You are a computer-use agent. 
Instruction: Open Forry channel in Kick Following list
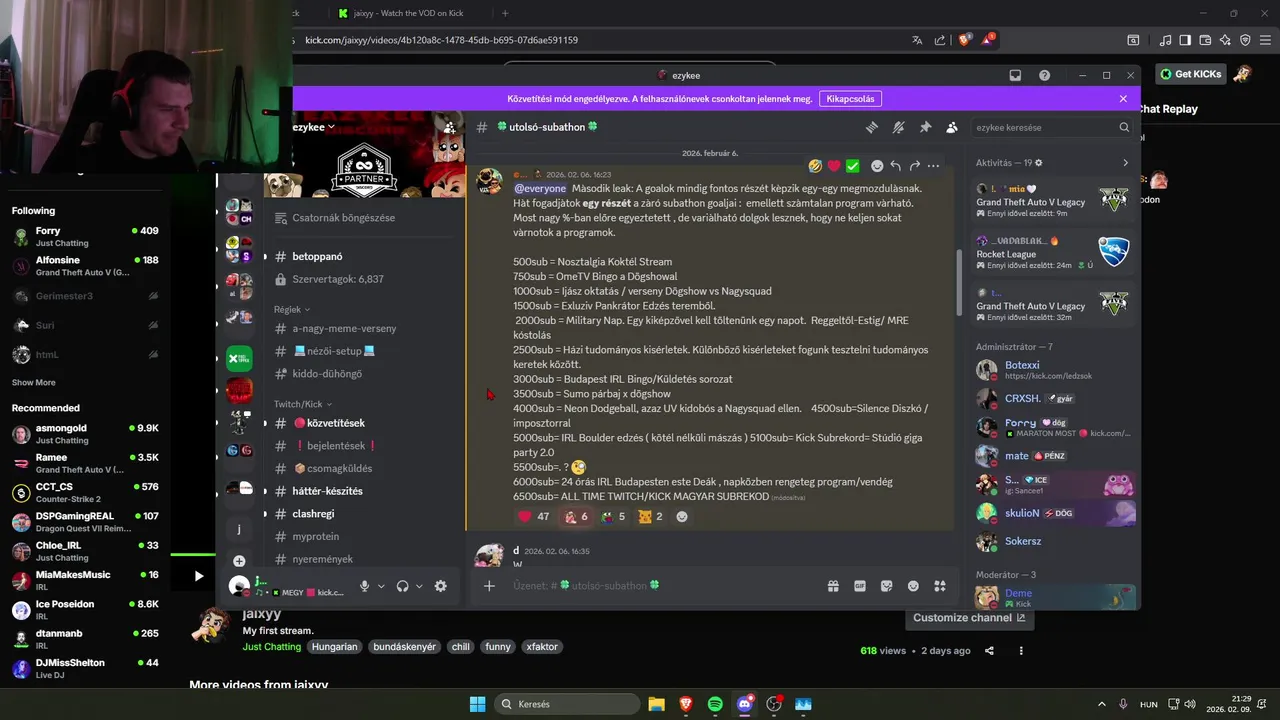coord(85,236)
